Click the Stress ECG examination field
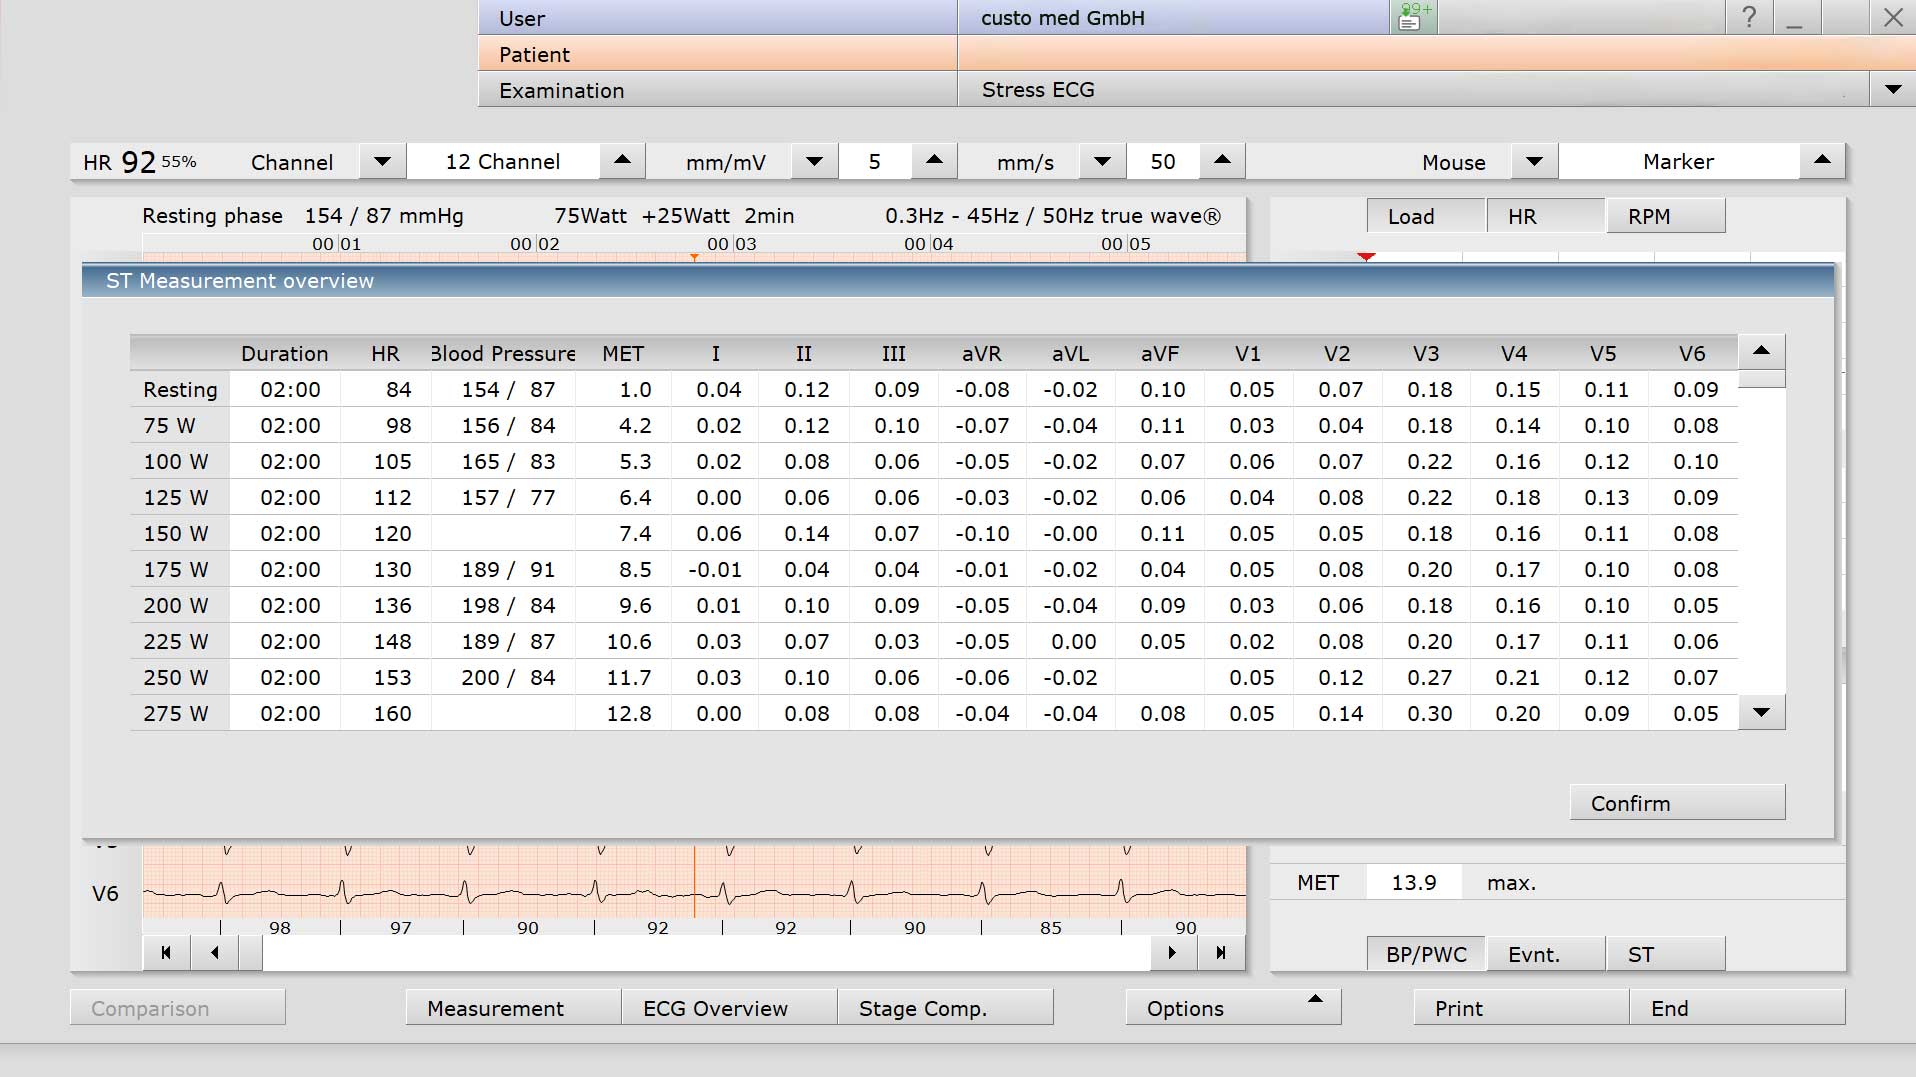 (x=1413, y=89)
